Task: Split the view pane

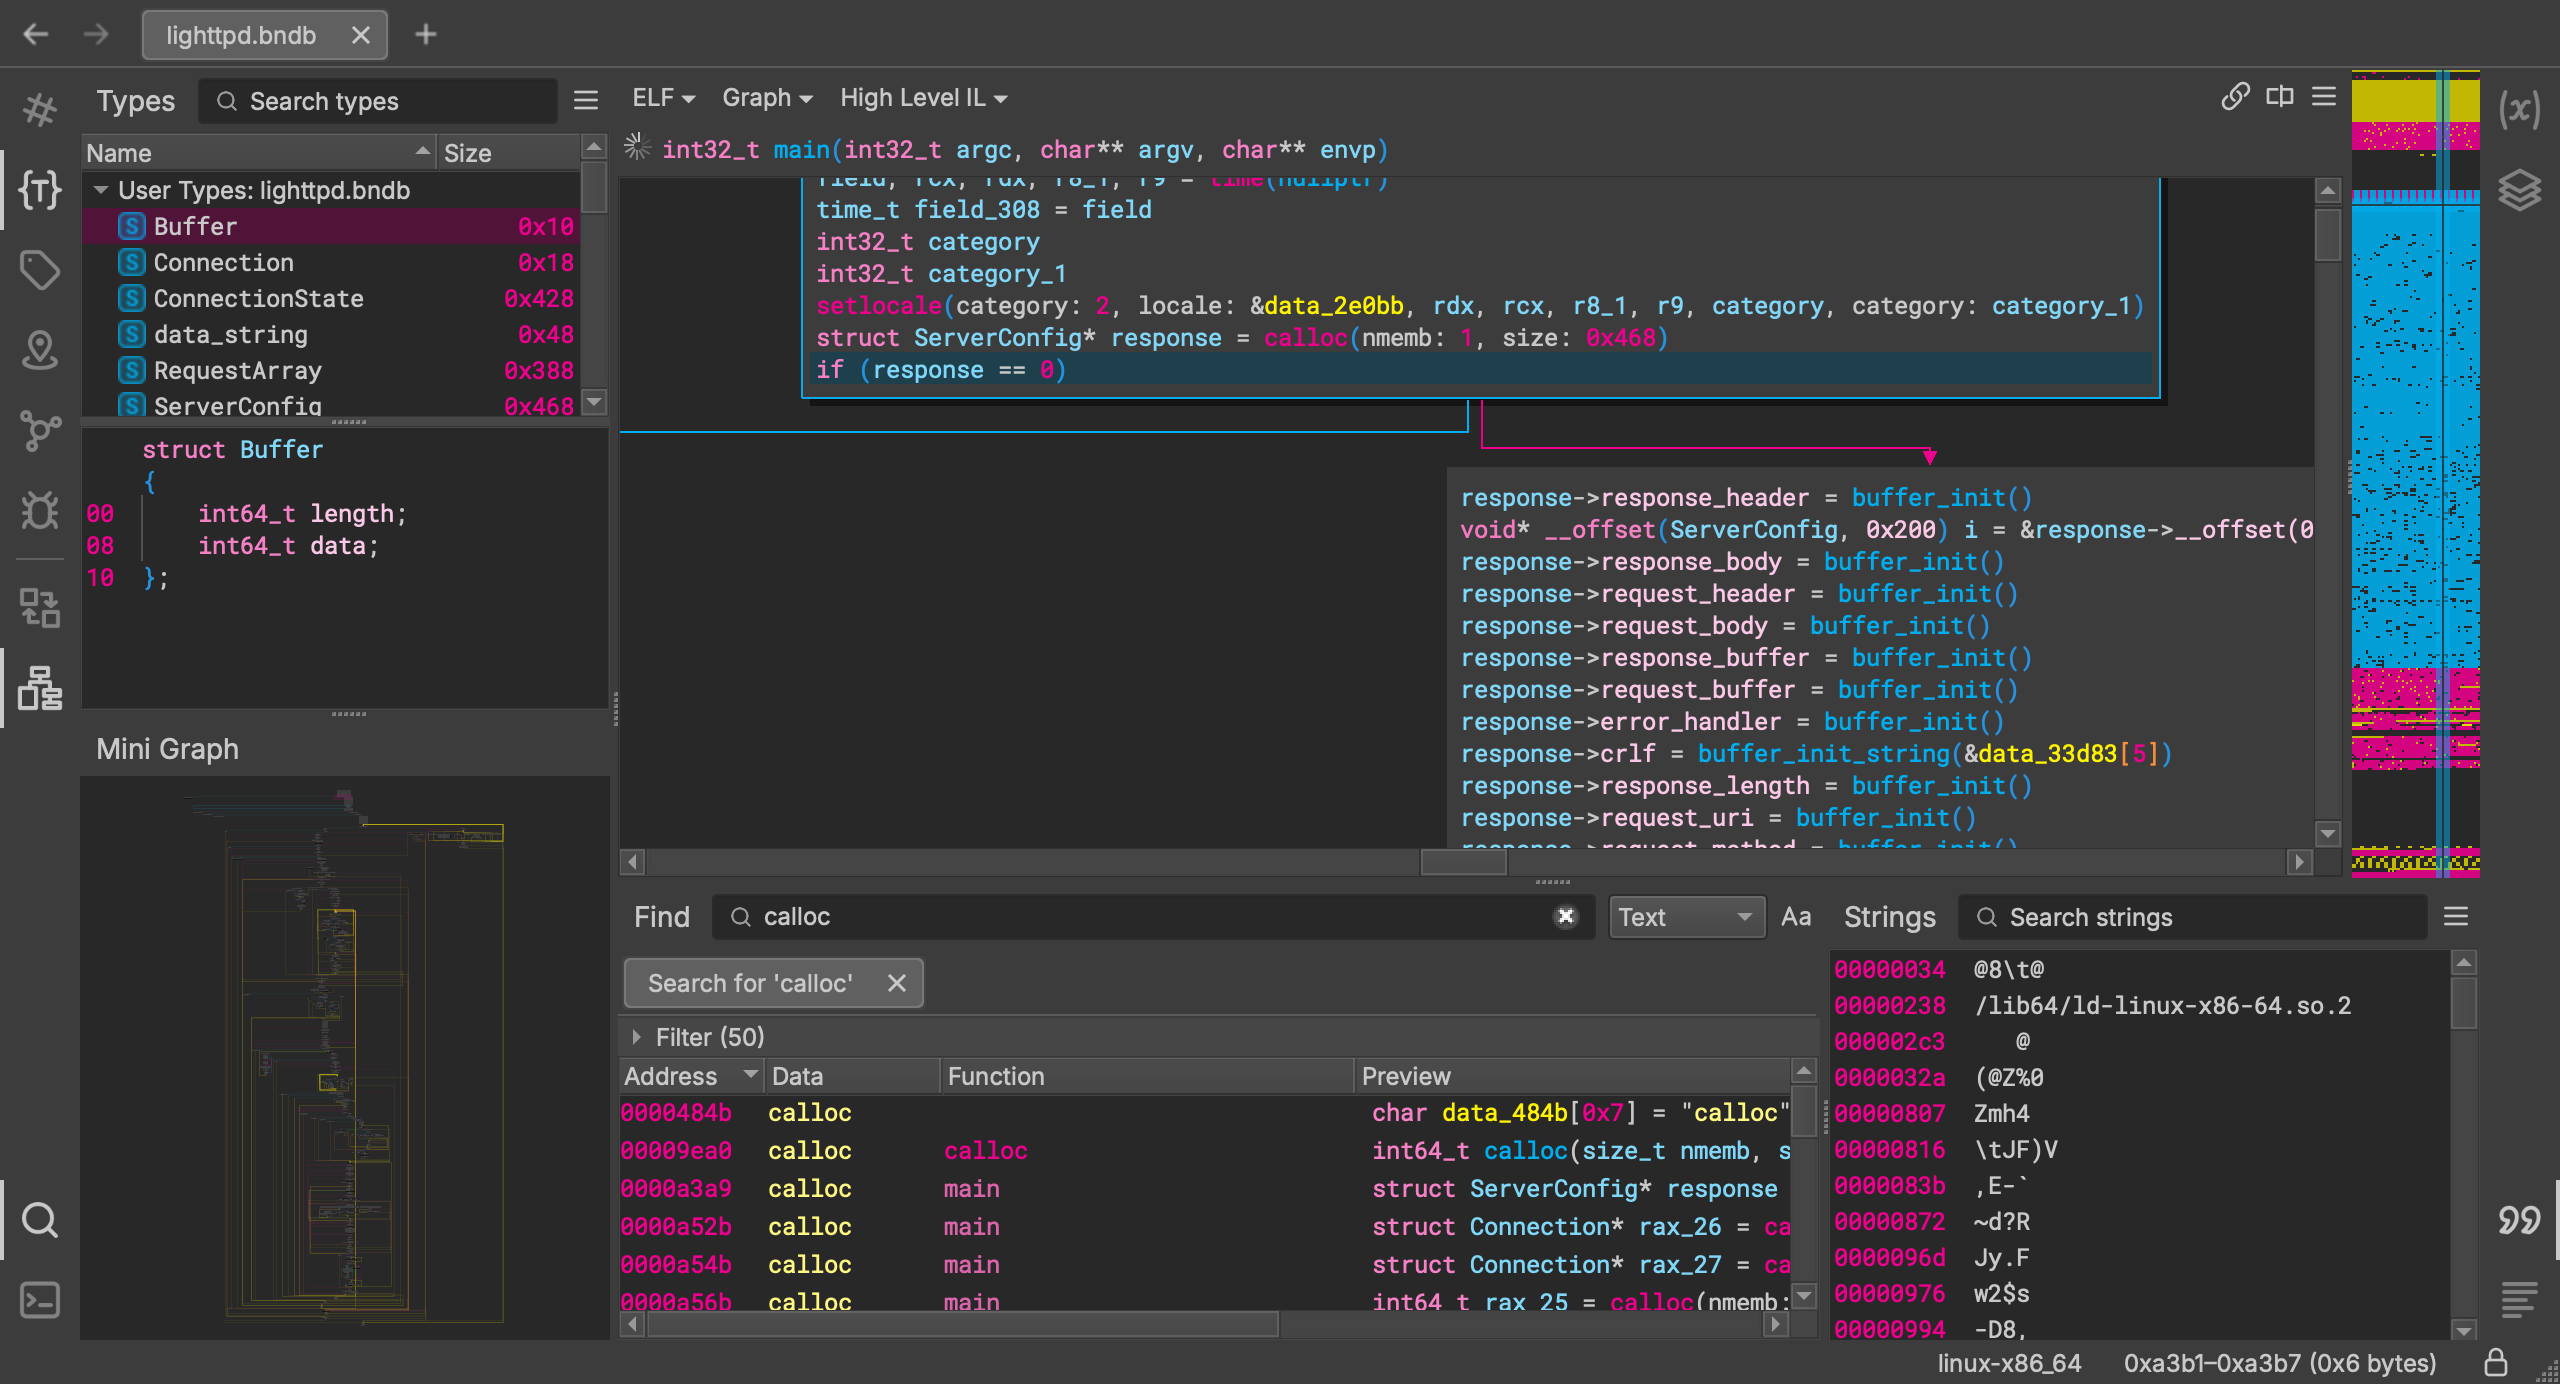Action: 2280,97
